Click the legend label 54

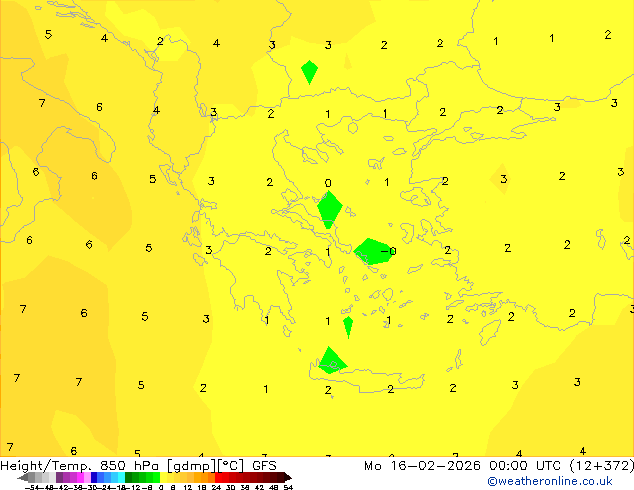288,488
